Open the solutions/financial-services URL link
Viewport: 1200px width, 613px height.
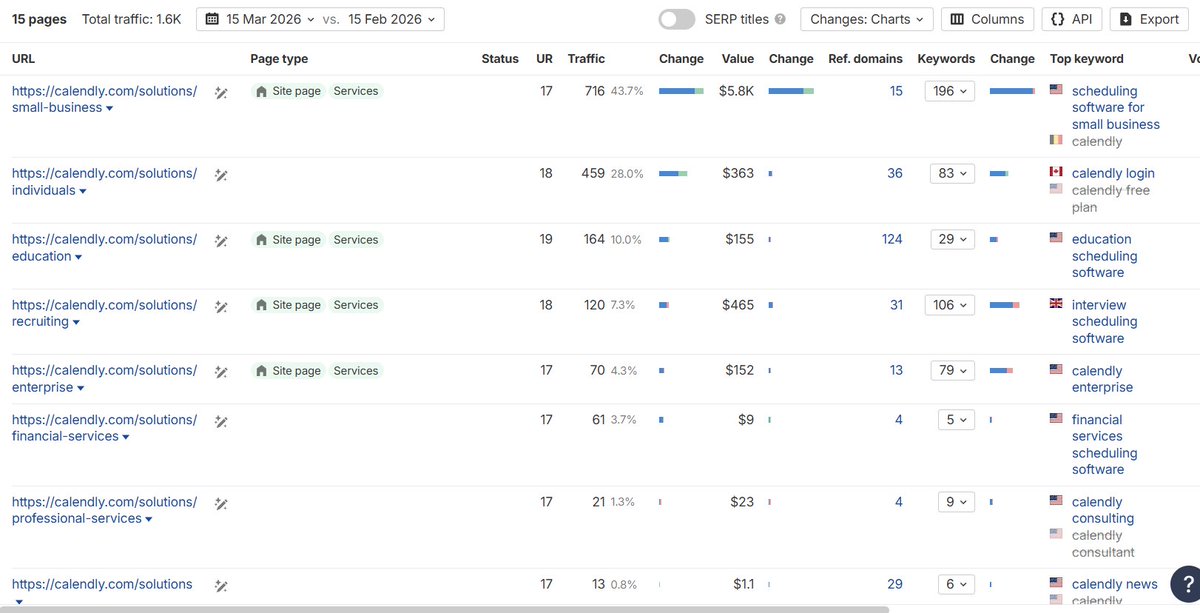coord(104,428)
